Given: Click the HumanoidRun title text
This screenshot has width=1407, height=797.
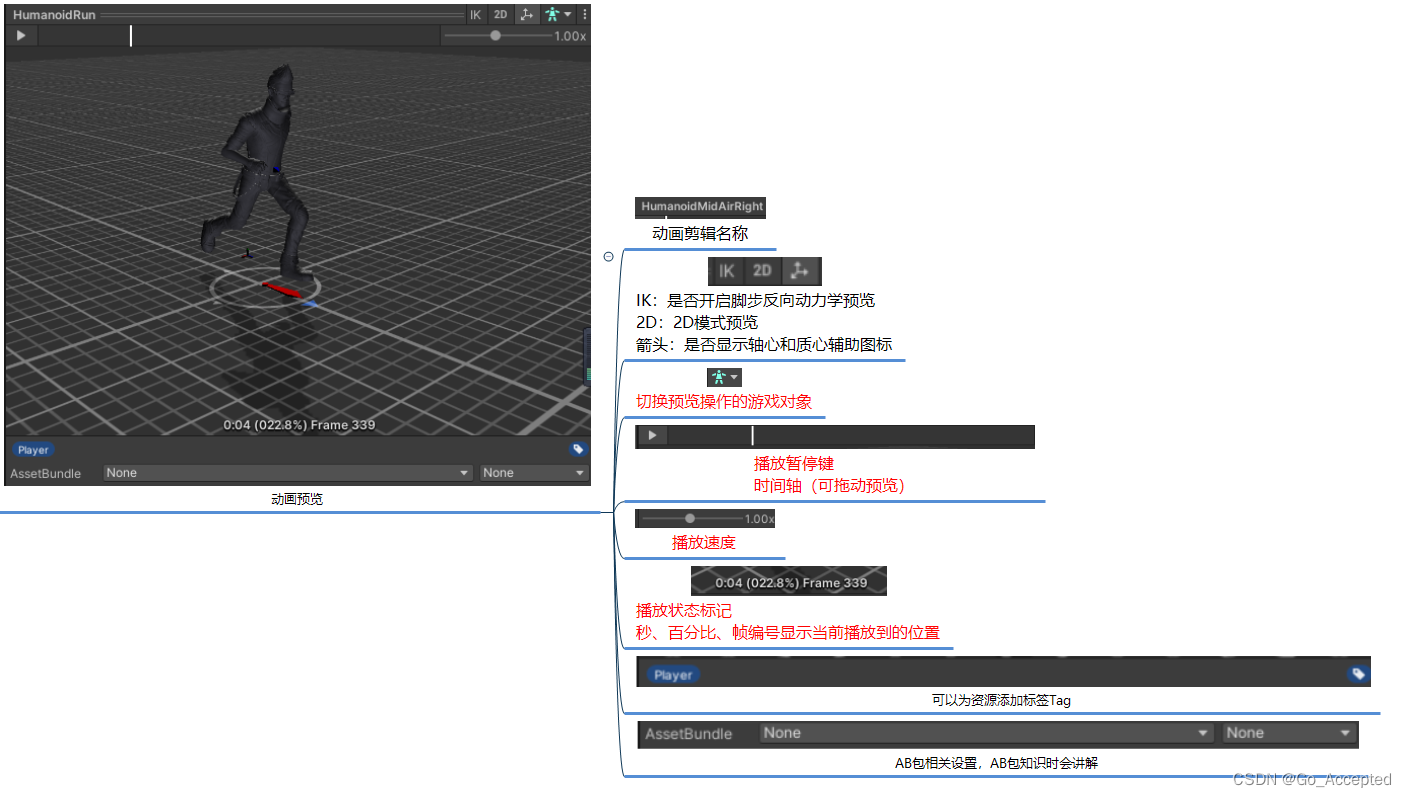Looking at the screenshot, I should 54,15.
